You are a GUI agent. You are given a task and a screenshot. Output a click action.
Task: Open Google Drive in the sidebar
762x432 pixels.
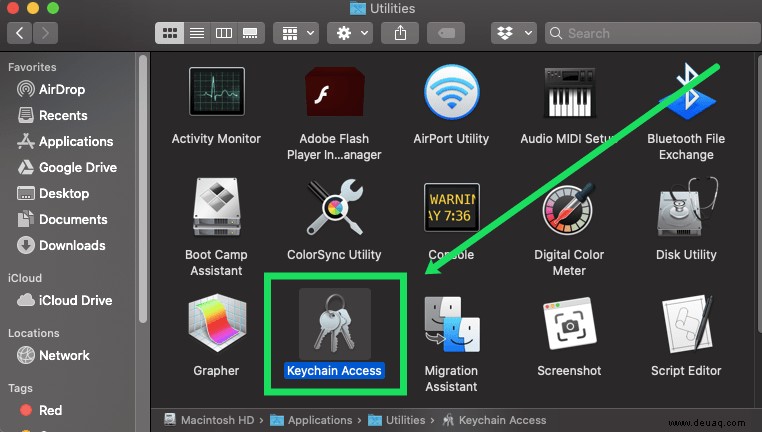click(67, 167)
